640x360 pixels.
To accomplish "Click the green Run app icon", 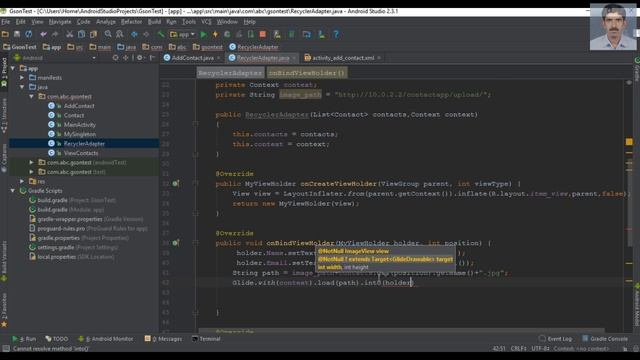I will point(204,34).
